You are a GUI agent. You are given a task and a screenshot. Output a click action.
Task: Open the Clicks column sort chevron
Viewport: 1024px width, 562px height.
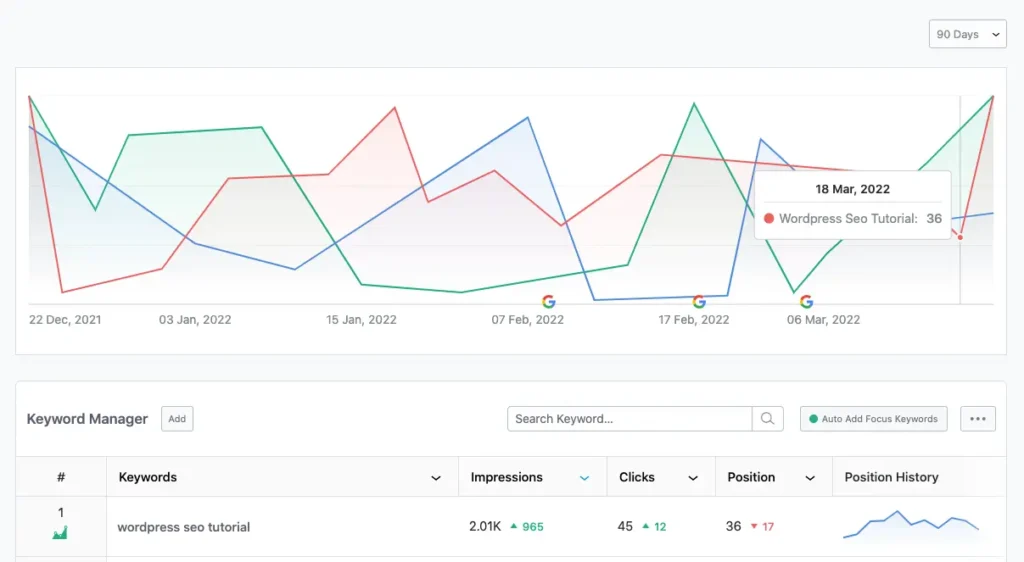[693, 478]
